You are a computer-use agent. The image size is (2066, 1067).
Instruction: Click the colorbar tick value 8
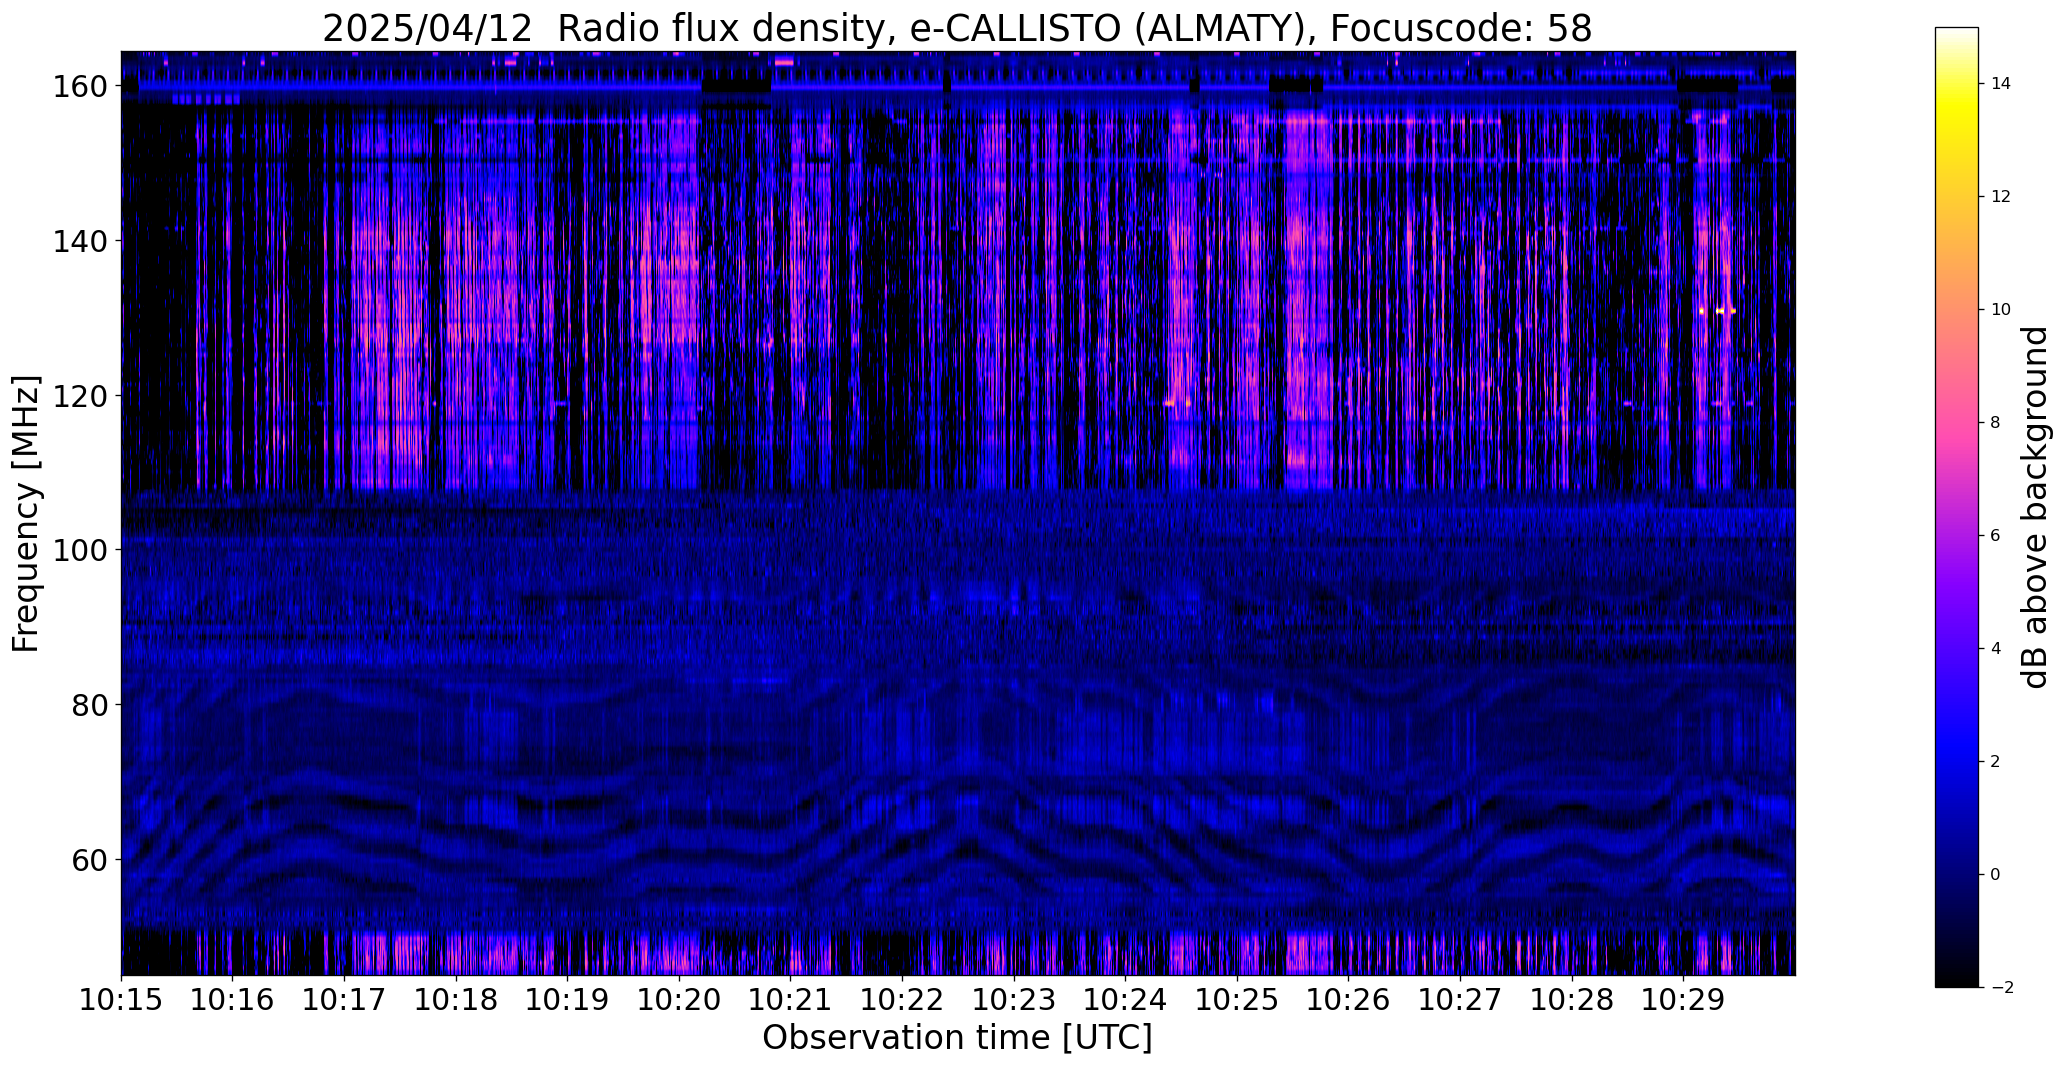point(1995,423)
